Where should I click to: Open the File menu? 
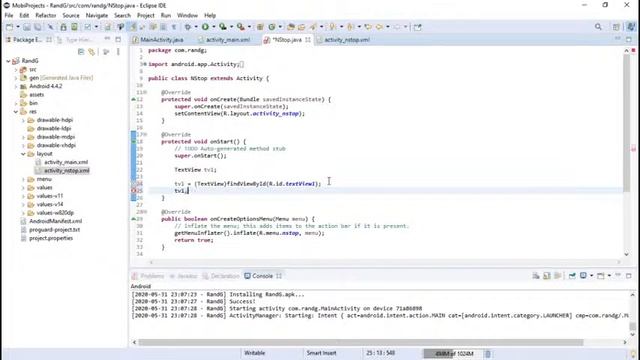pyautogui.click(x=9, y=16)
